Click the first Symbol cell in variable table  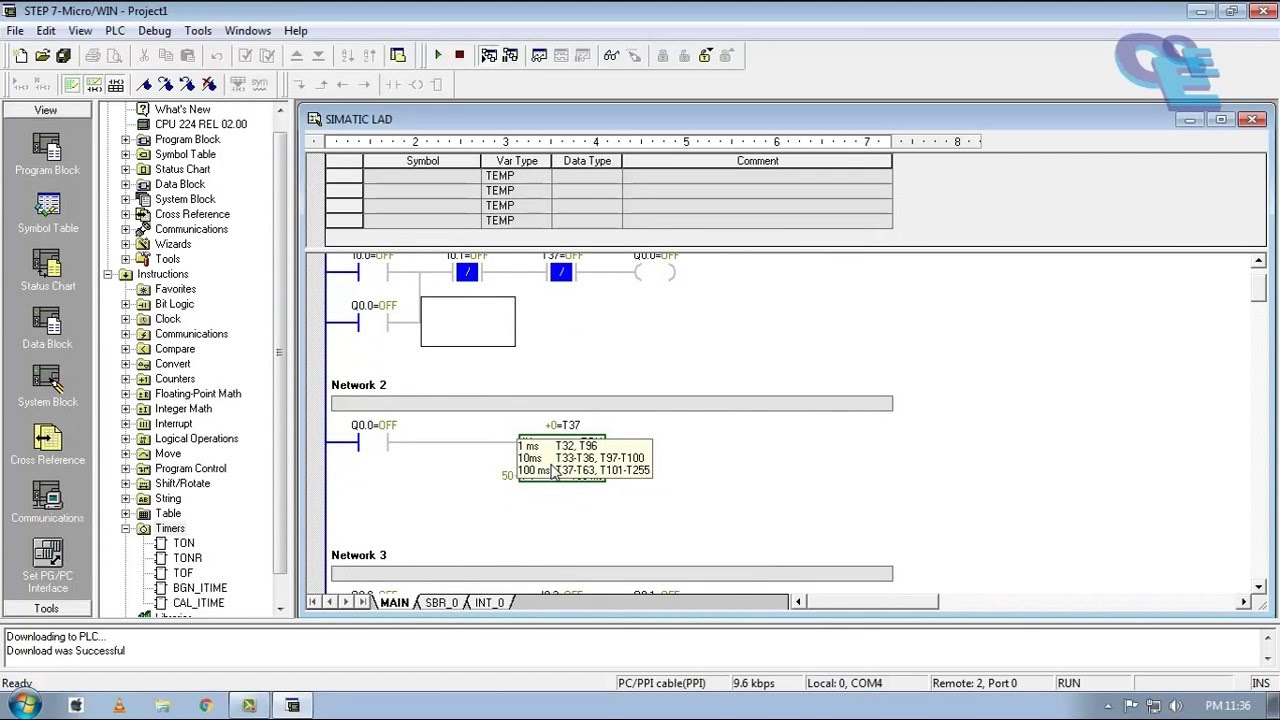click(x=422, y=175)
